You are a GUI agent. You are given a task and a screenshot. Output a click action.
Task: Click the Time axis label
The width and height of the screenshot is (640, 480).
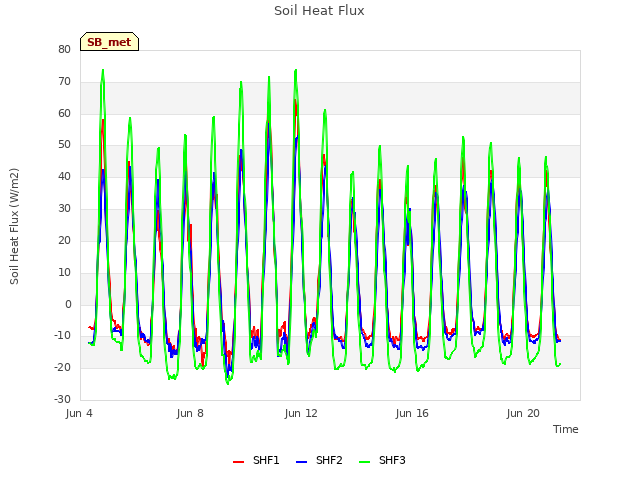pyautogui.click(x=565, y=429)
